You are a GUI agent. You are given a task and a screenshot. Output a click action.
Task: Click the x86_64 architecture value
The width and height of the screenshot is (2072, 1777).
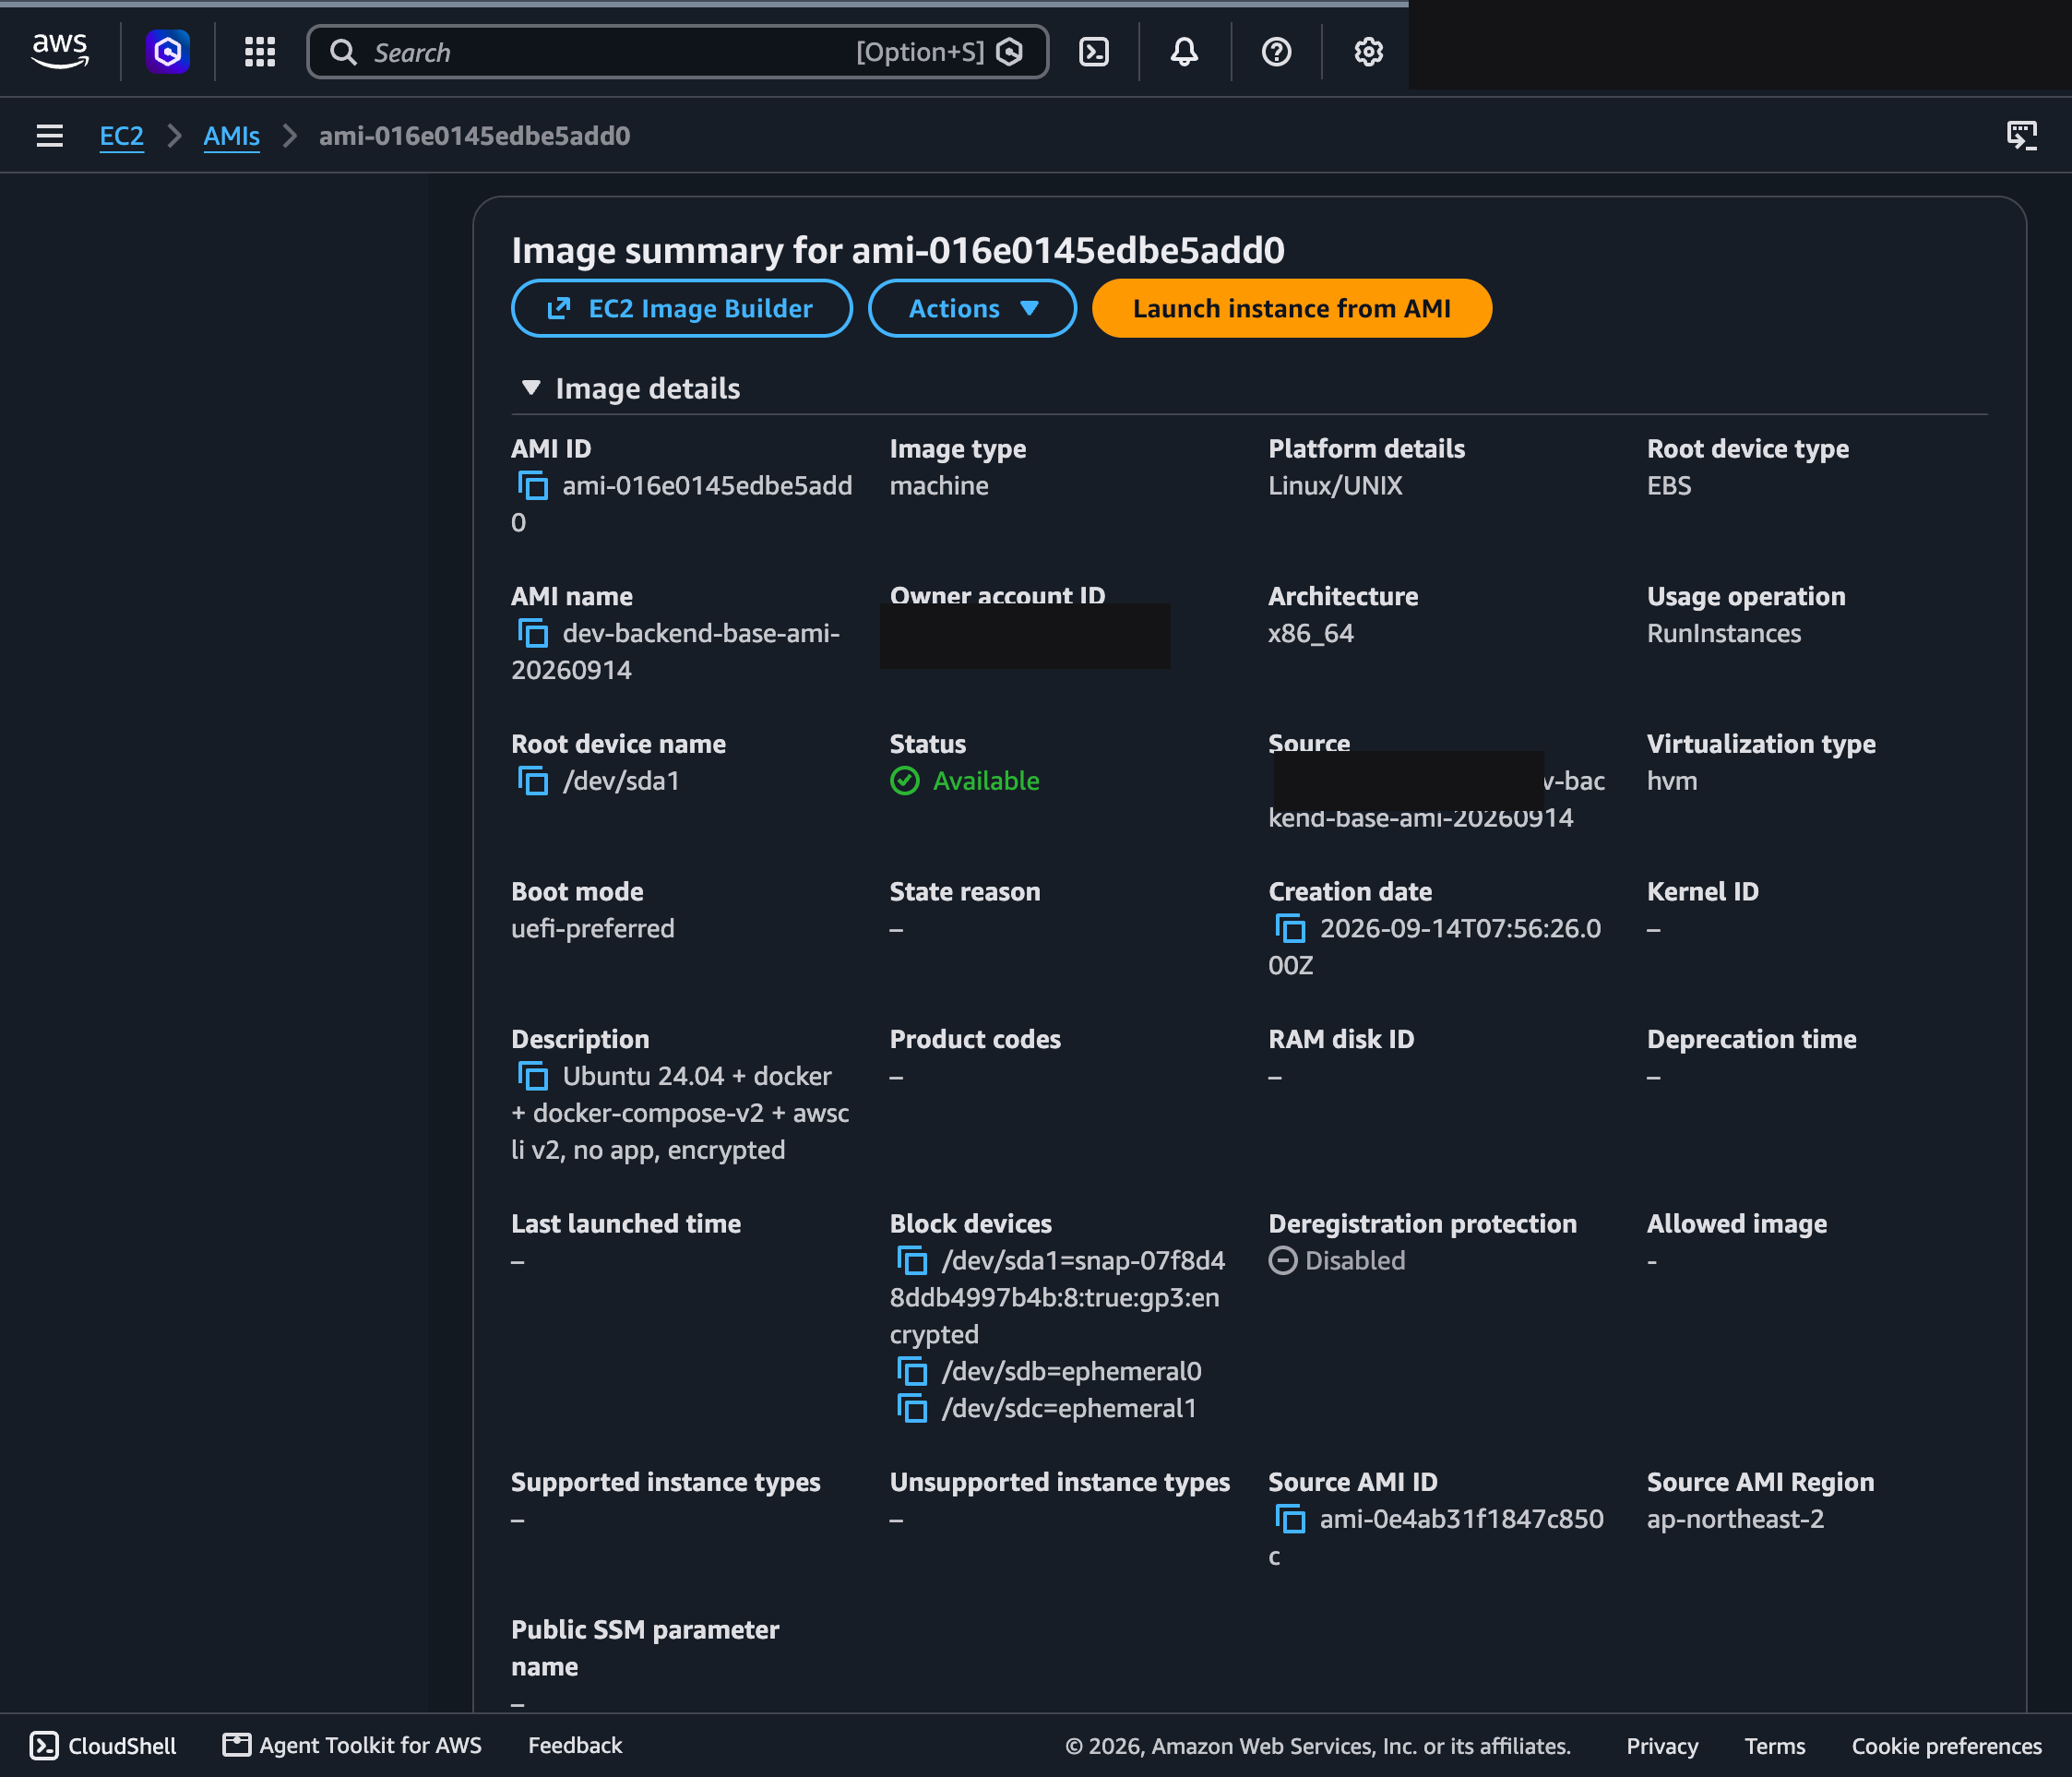point(1310,634)
